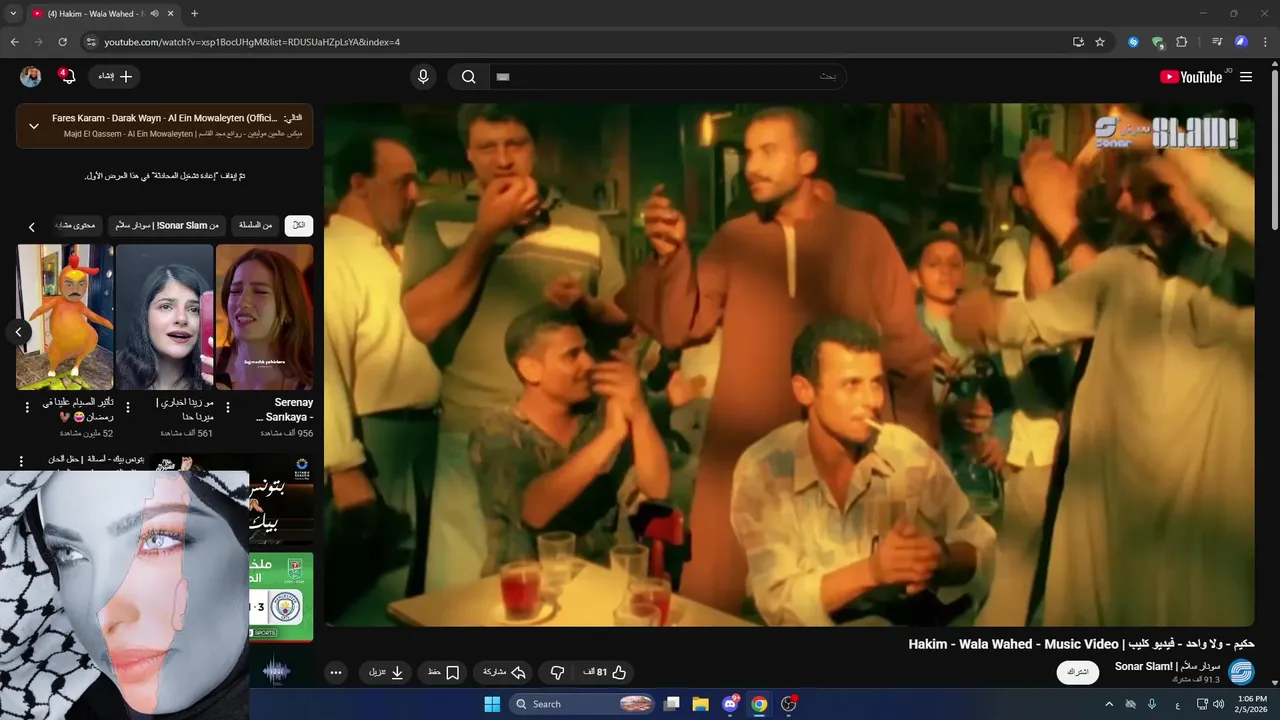
Task: Open the Chrome profile avatar
Action: (1241, 42)
